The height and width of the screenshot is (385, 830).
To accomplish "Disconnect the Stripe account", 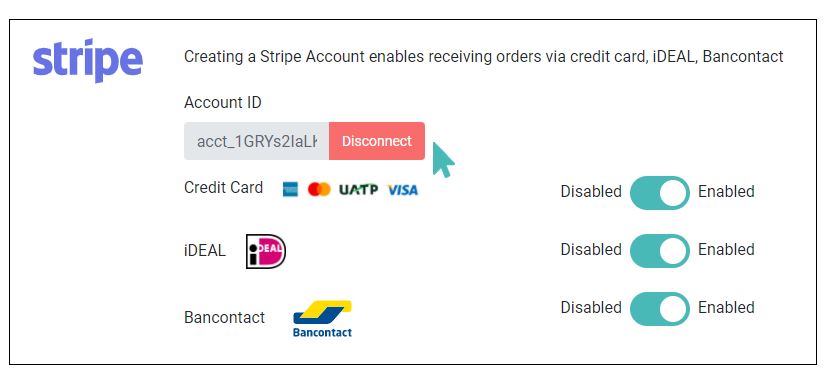I will 377,141.
